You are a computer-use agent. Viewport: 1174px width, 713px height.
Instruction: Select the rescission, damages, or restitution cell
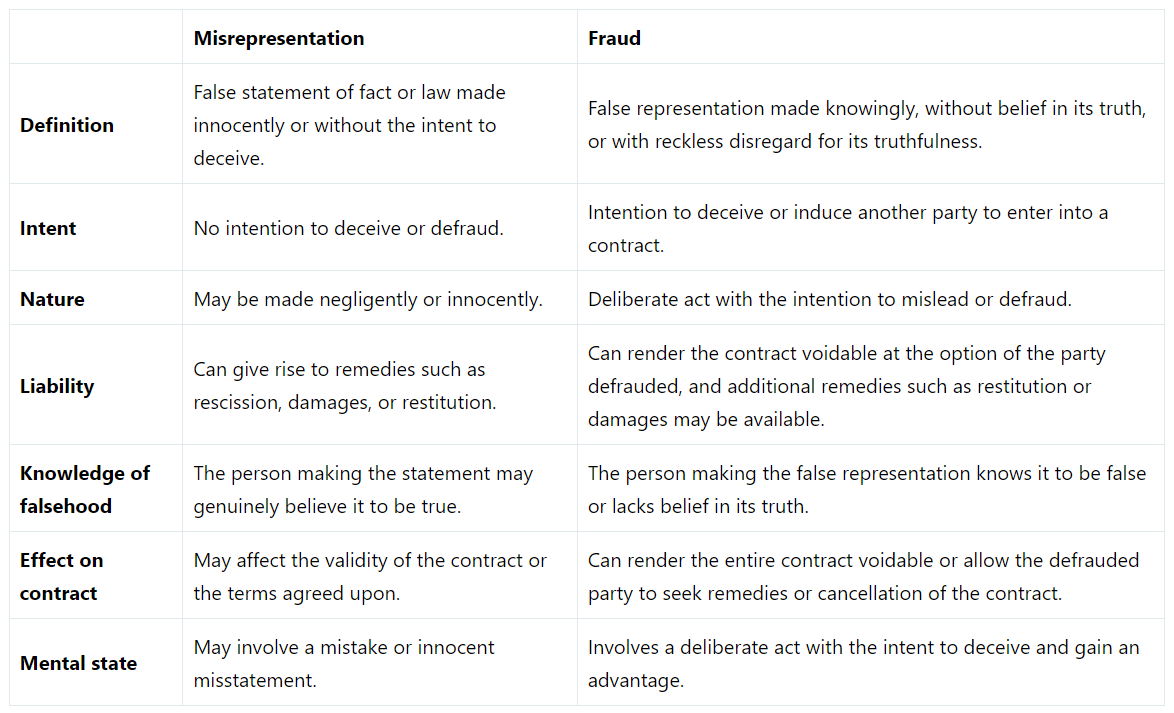pyautogui.click(x=344, y=386)
